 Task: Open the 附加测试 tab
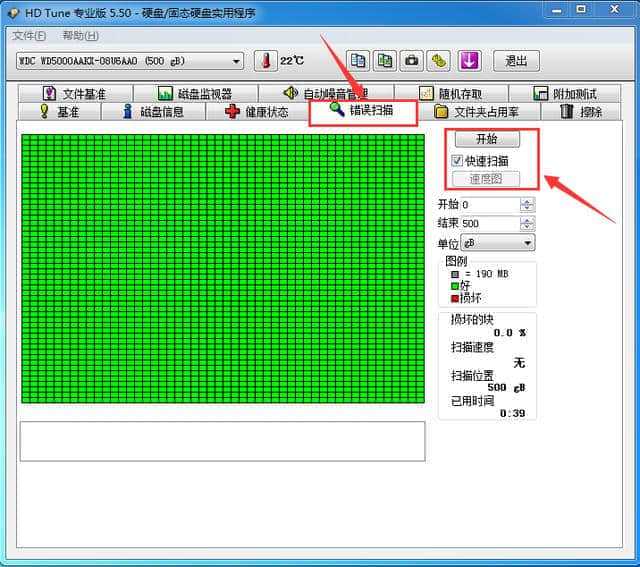(x=565, y=94)
